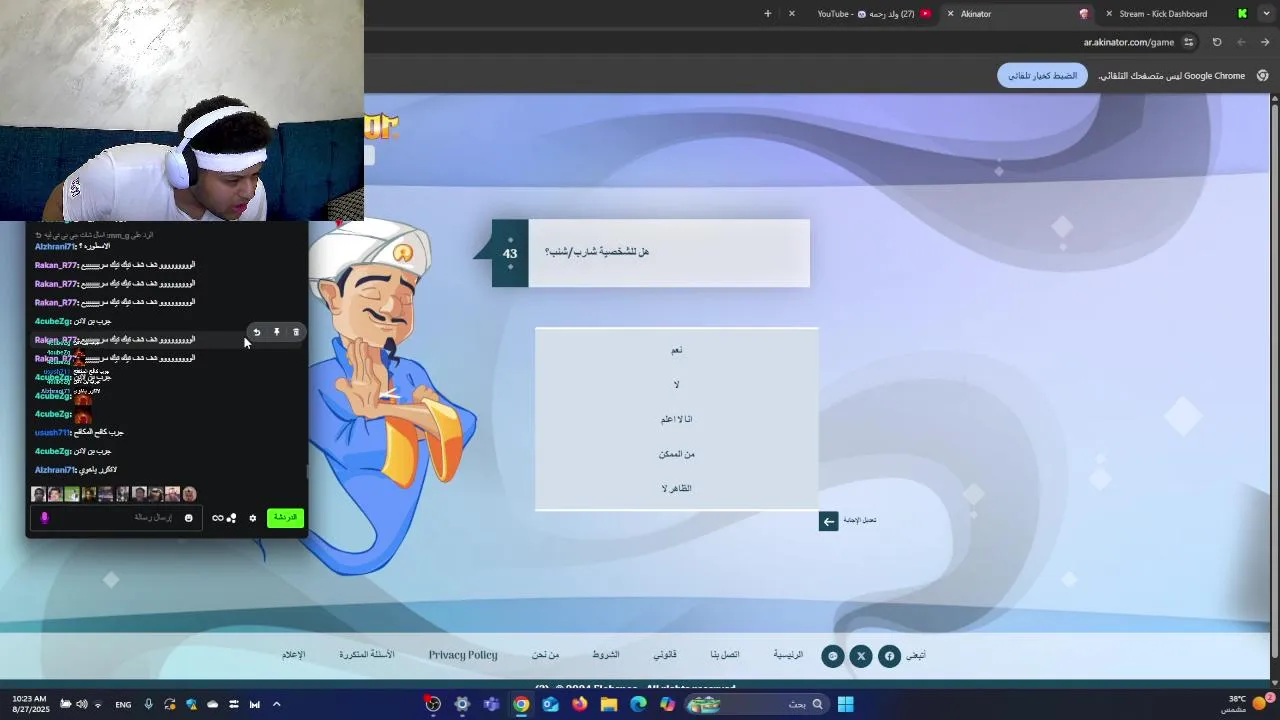Open Firefox from the taskbar

[580, 704]
